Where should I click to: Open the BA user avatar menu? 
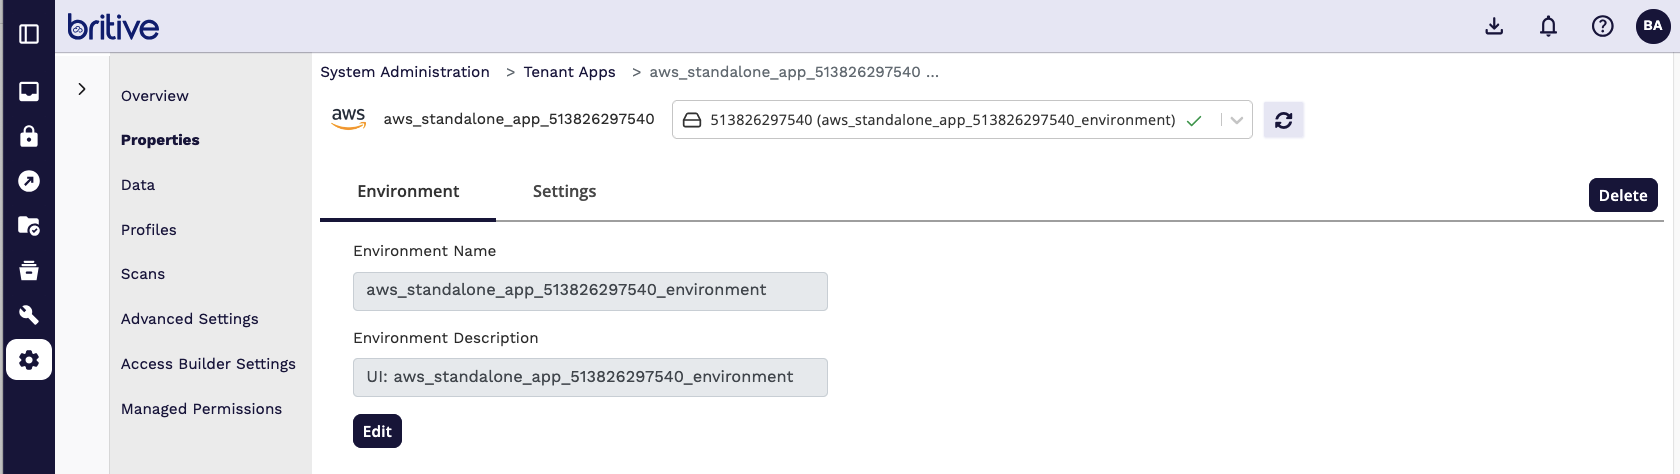1653,26
